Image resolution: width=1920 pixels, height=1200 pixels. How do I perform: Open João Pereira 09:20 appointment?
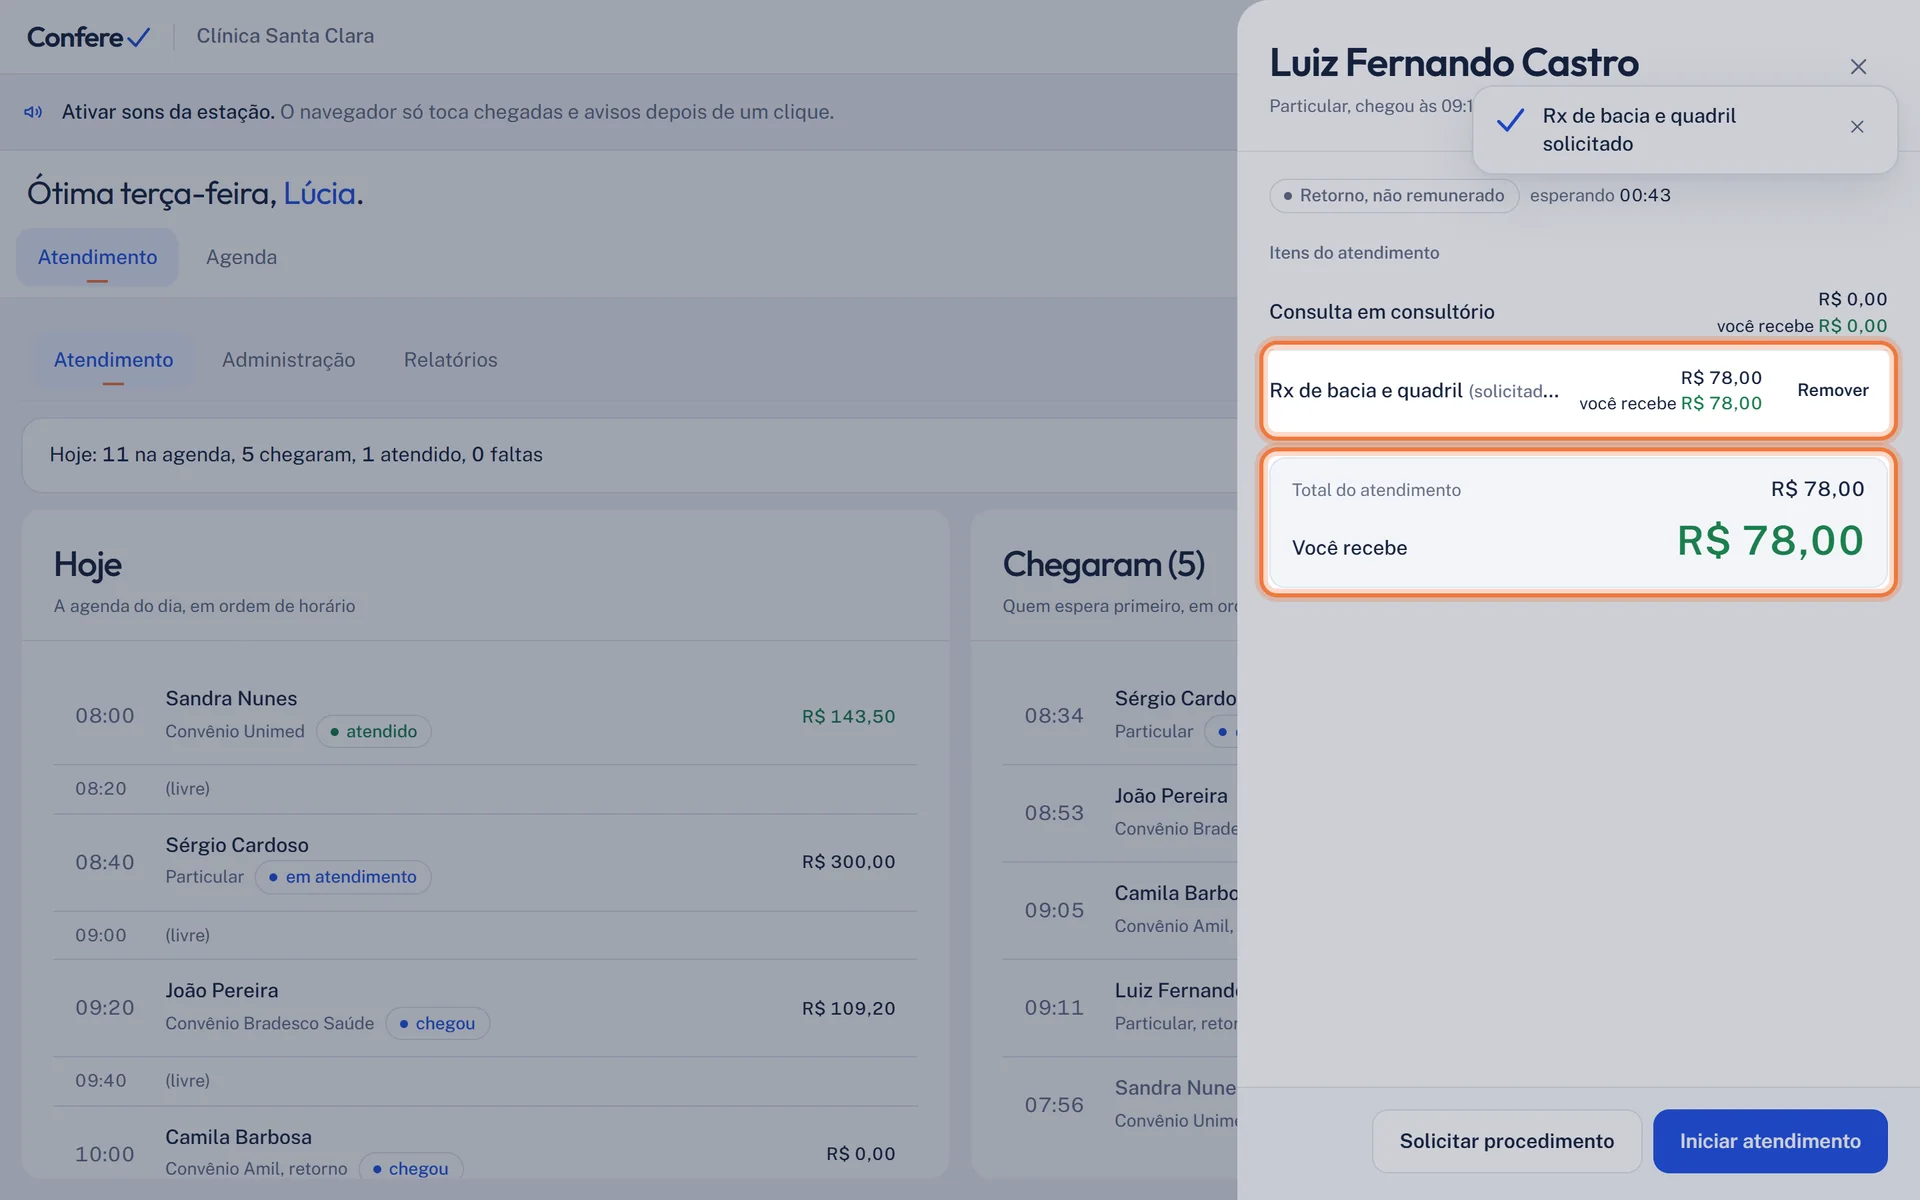tap(485, 1008)
